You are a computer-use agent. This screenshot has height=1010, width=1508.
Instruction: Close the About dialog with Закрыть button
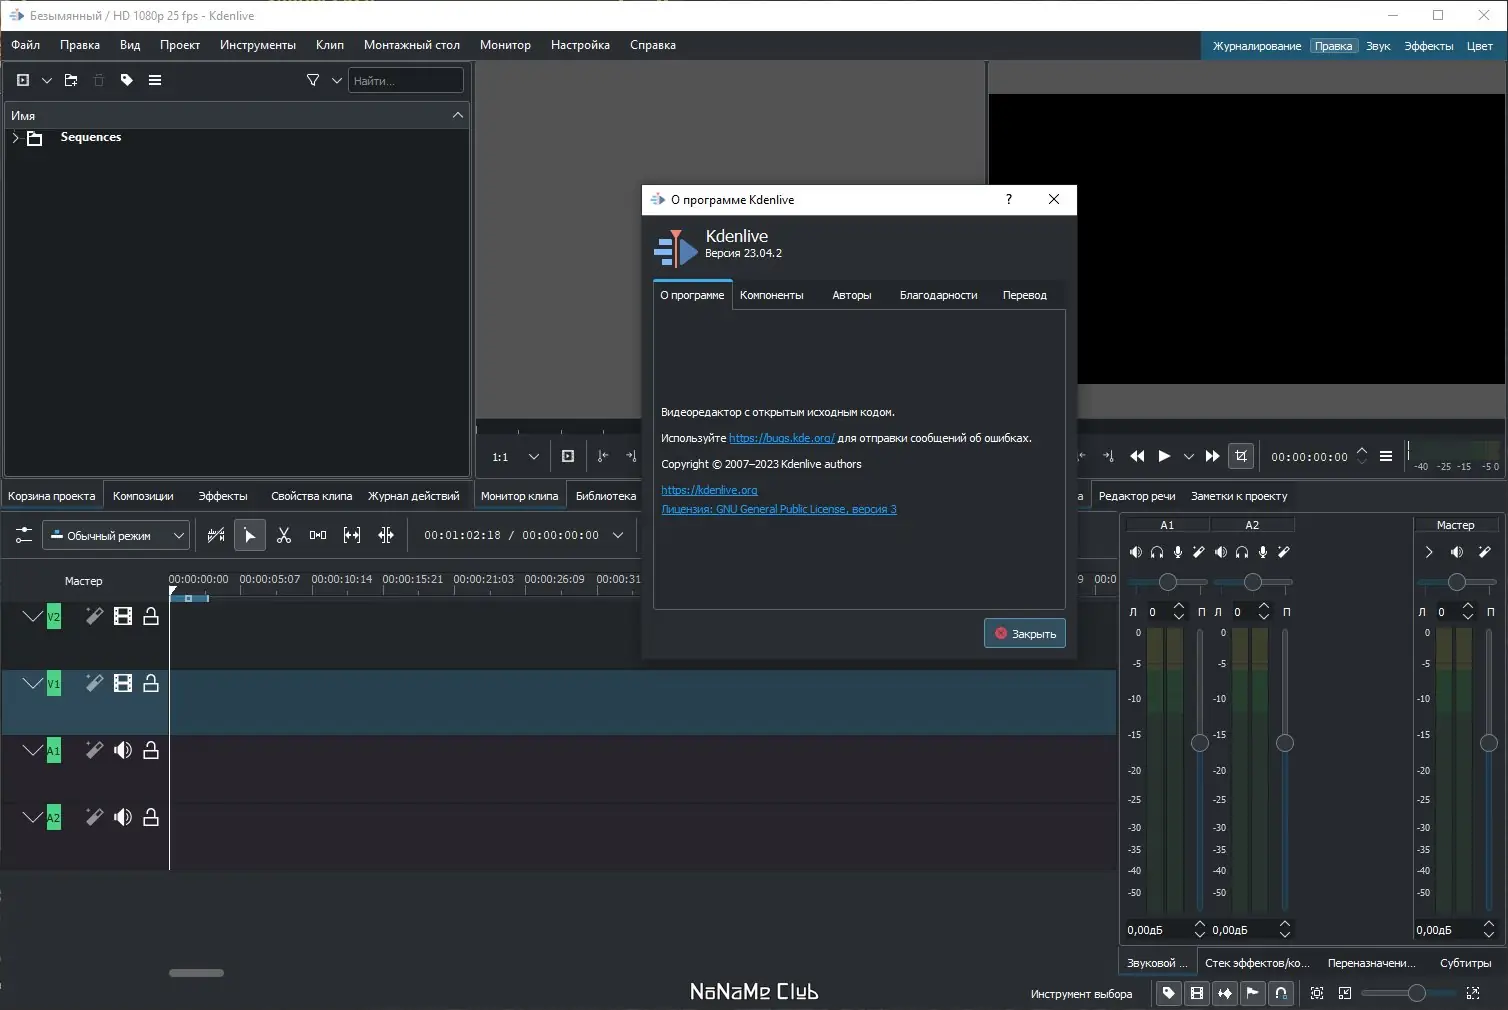(1025, 633)
